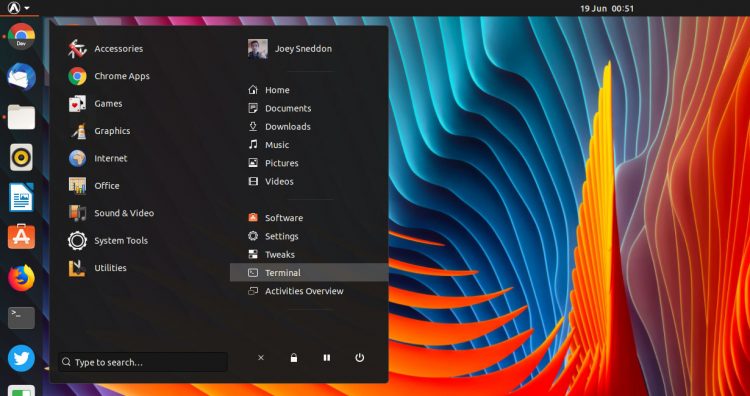Click the Games playing cards icon
The image size is (750, 396).
[x=77, y=103]
